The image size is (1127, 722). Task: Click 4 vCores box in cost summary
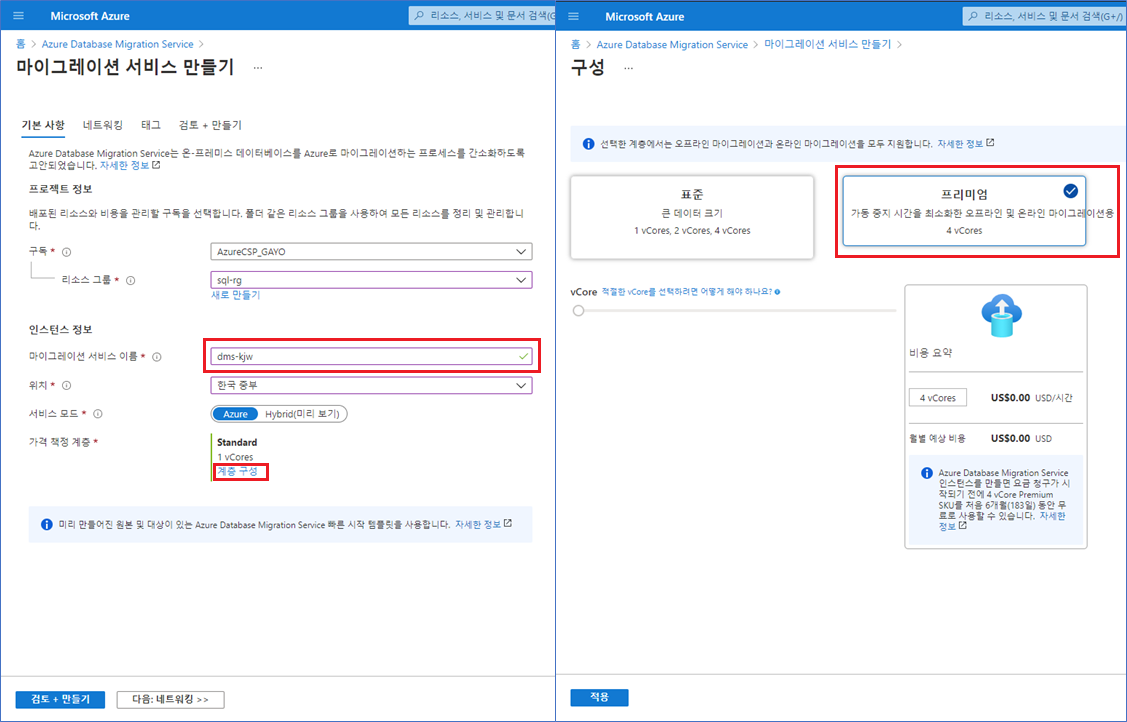938,397
